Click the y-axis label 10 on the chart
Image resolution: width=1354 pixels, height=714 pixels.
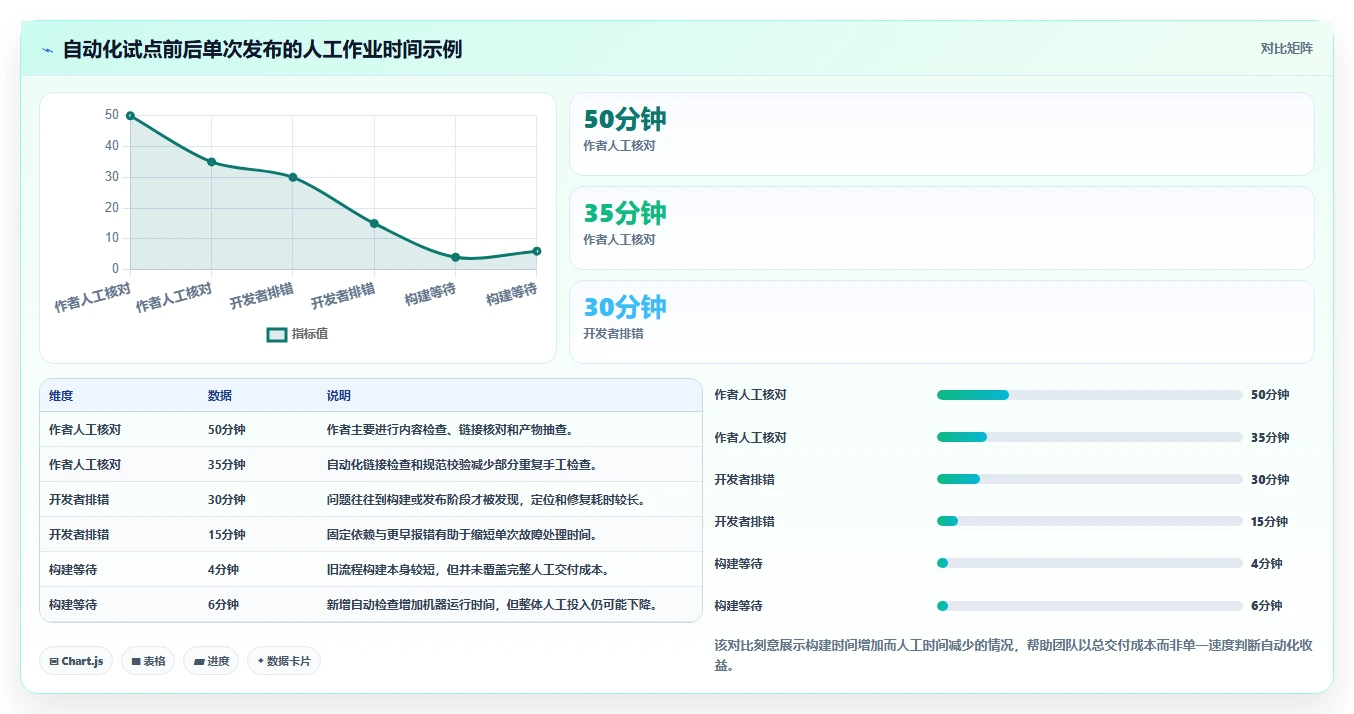pos(111,238)
